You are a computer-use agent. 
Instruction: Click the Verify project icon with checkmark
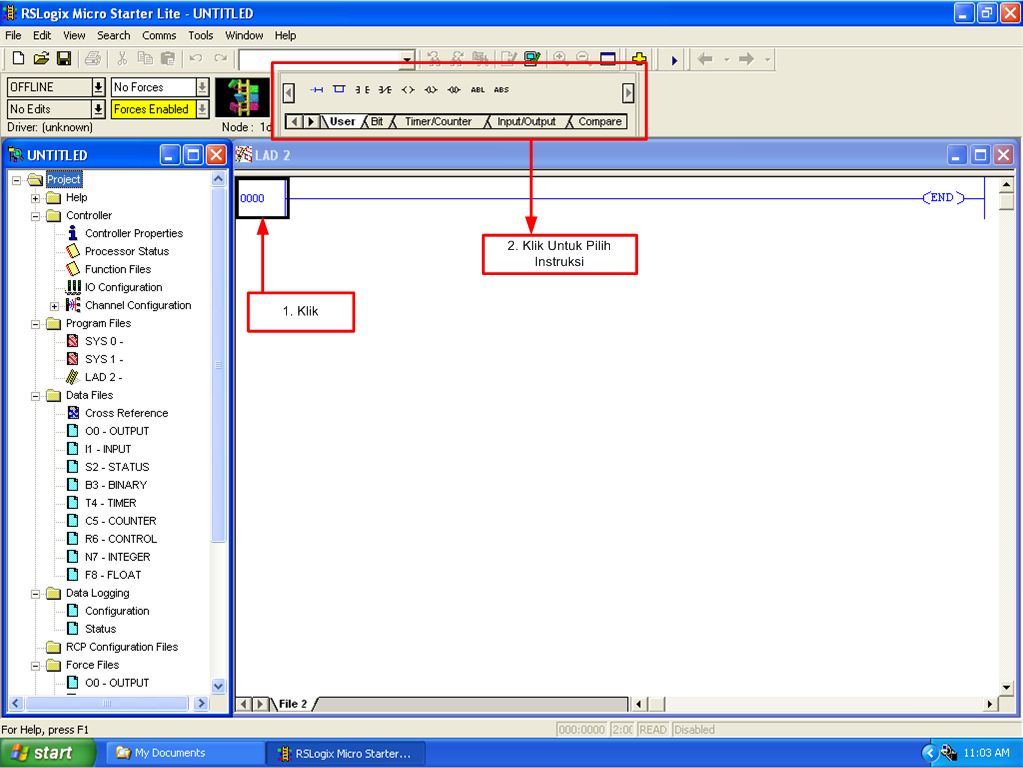(532, 59)
